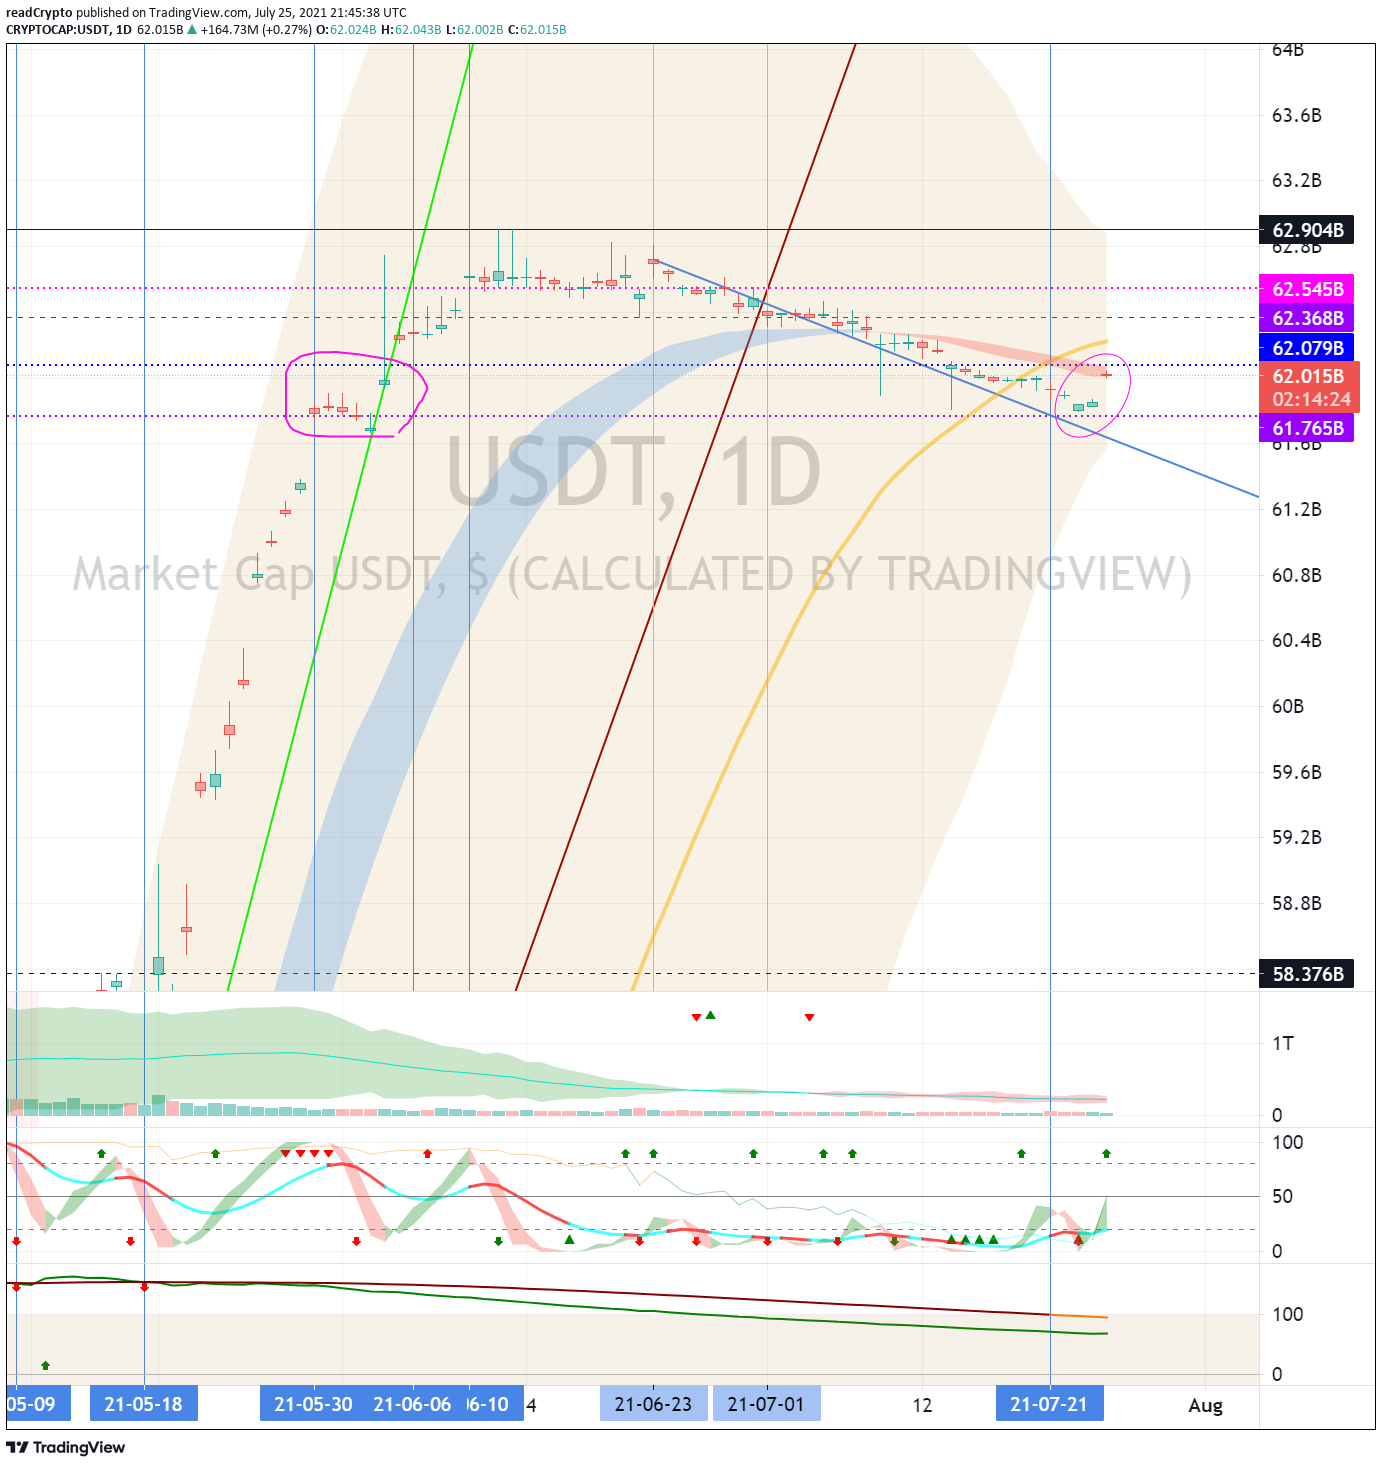Click the 60.8B axis value
This screenshot has width=1382, height=1466.
pos(1296,575)
